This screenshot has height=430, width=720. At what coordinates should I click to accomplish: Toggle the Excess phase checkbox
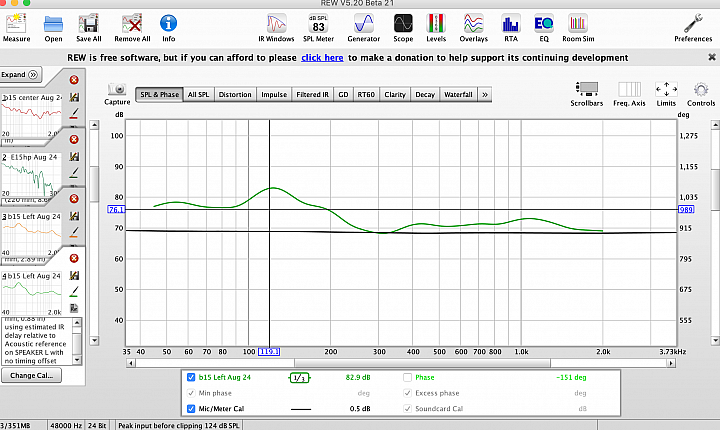click(x=407, y=393)
